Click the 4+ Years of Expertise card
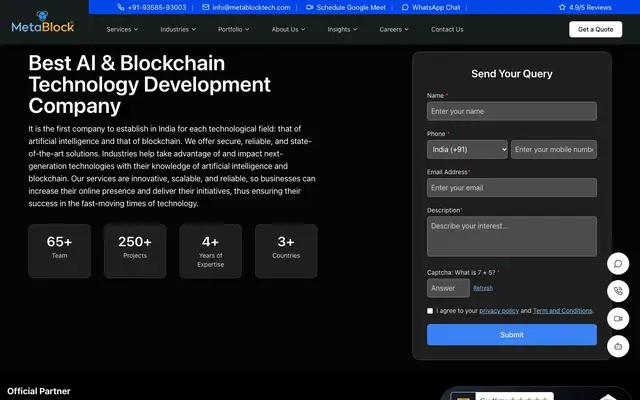This screenshot has height=400, width=640. pyautogui.click(x=211, y=251)
